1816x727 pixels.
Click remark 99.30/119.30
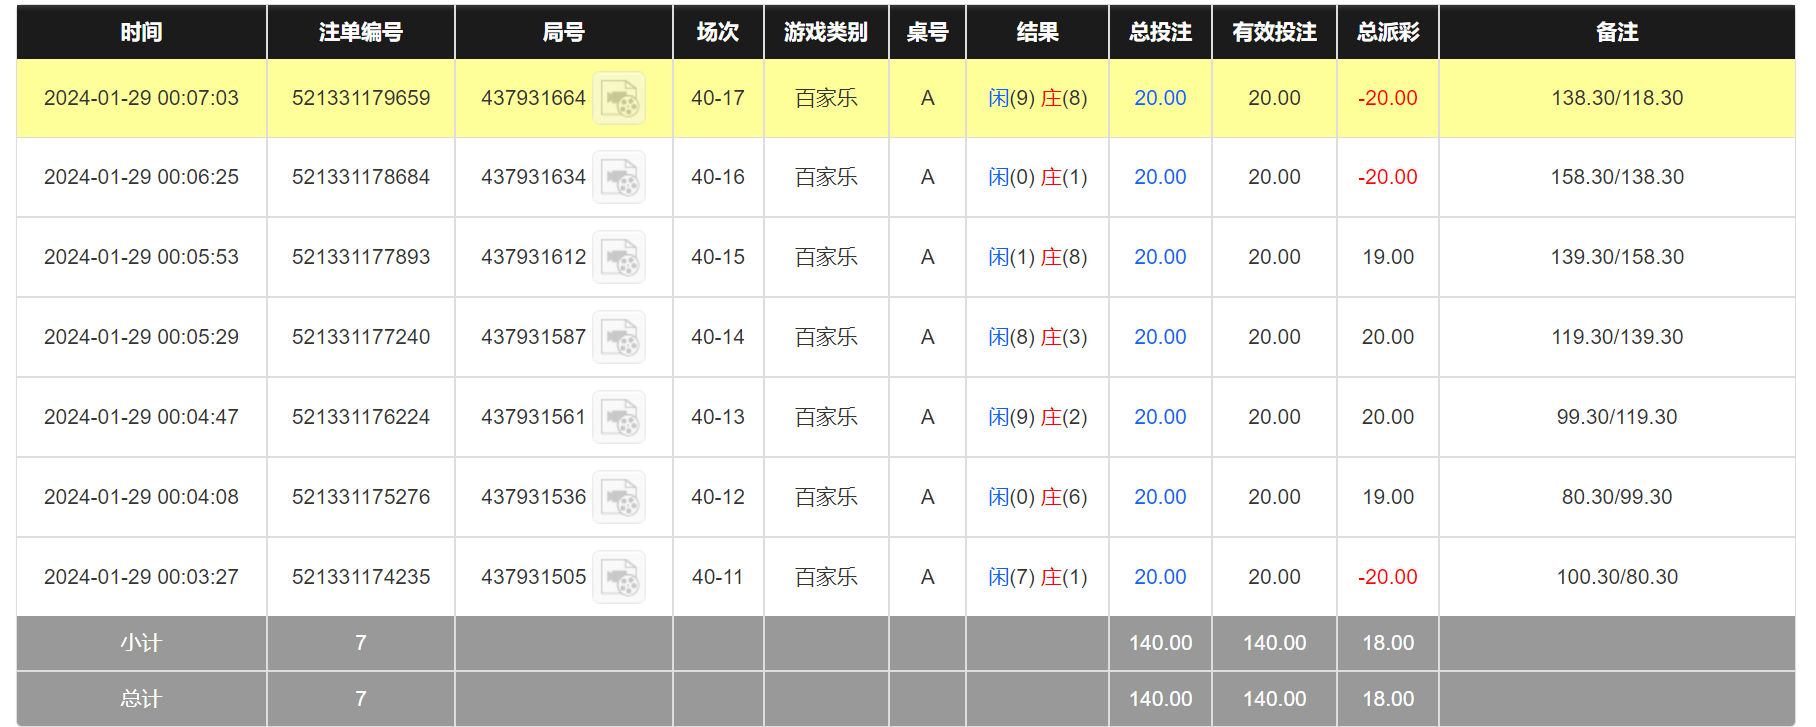click(x=1617, y=417)
